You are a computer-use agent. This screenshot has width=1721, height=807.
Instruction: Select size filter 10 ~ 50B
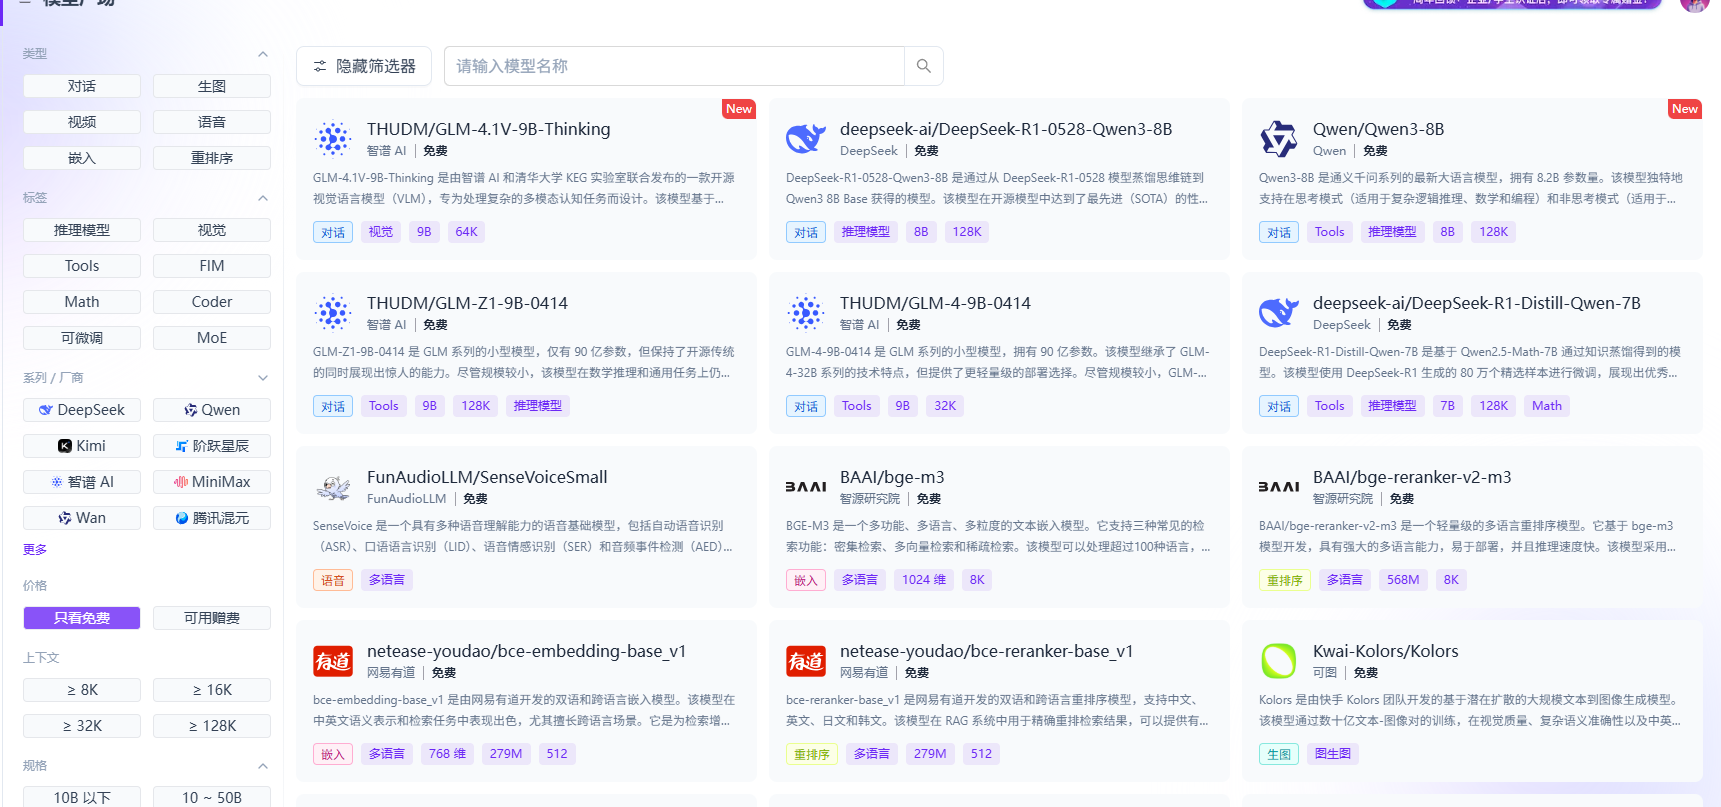212,797
